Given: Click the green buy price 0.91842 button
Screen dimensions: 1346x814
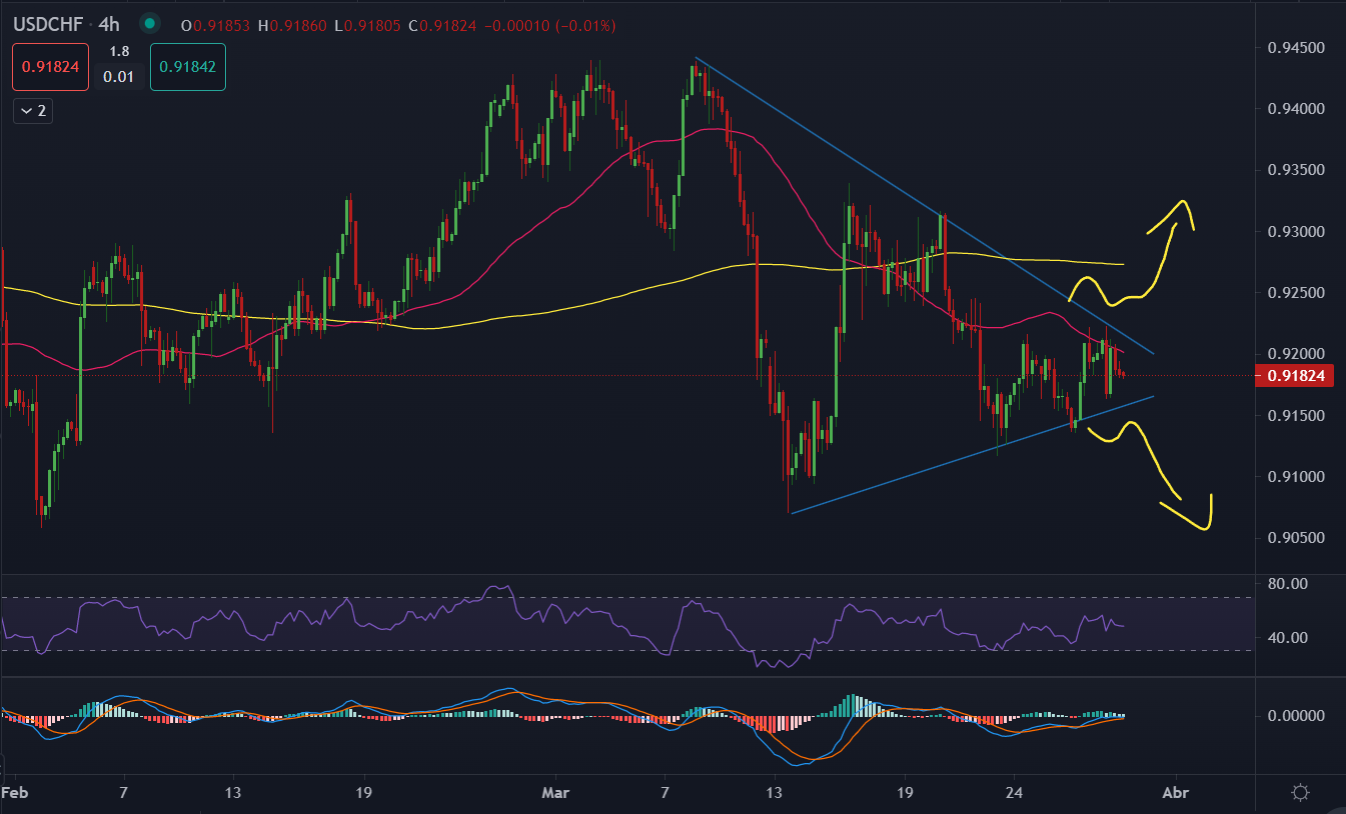Looking at the screenshot, I should 187,68.
